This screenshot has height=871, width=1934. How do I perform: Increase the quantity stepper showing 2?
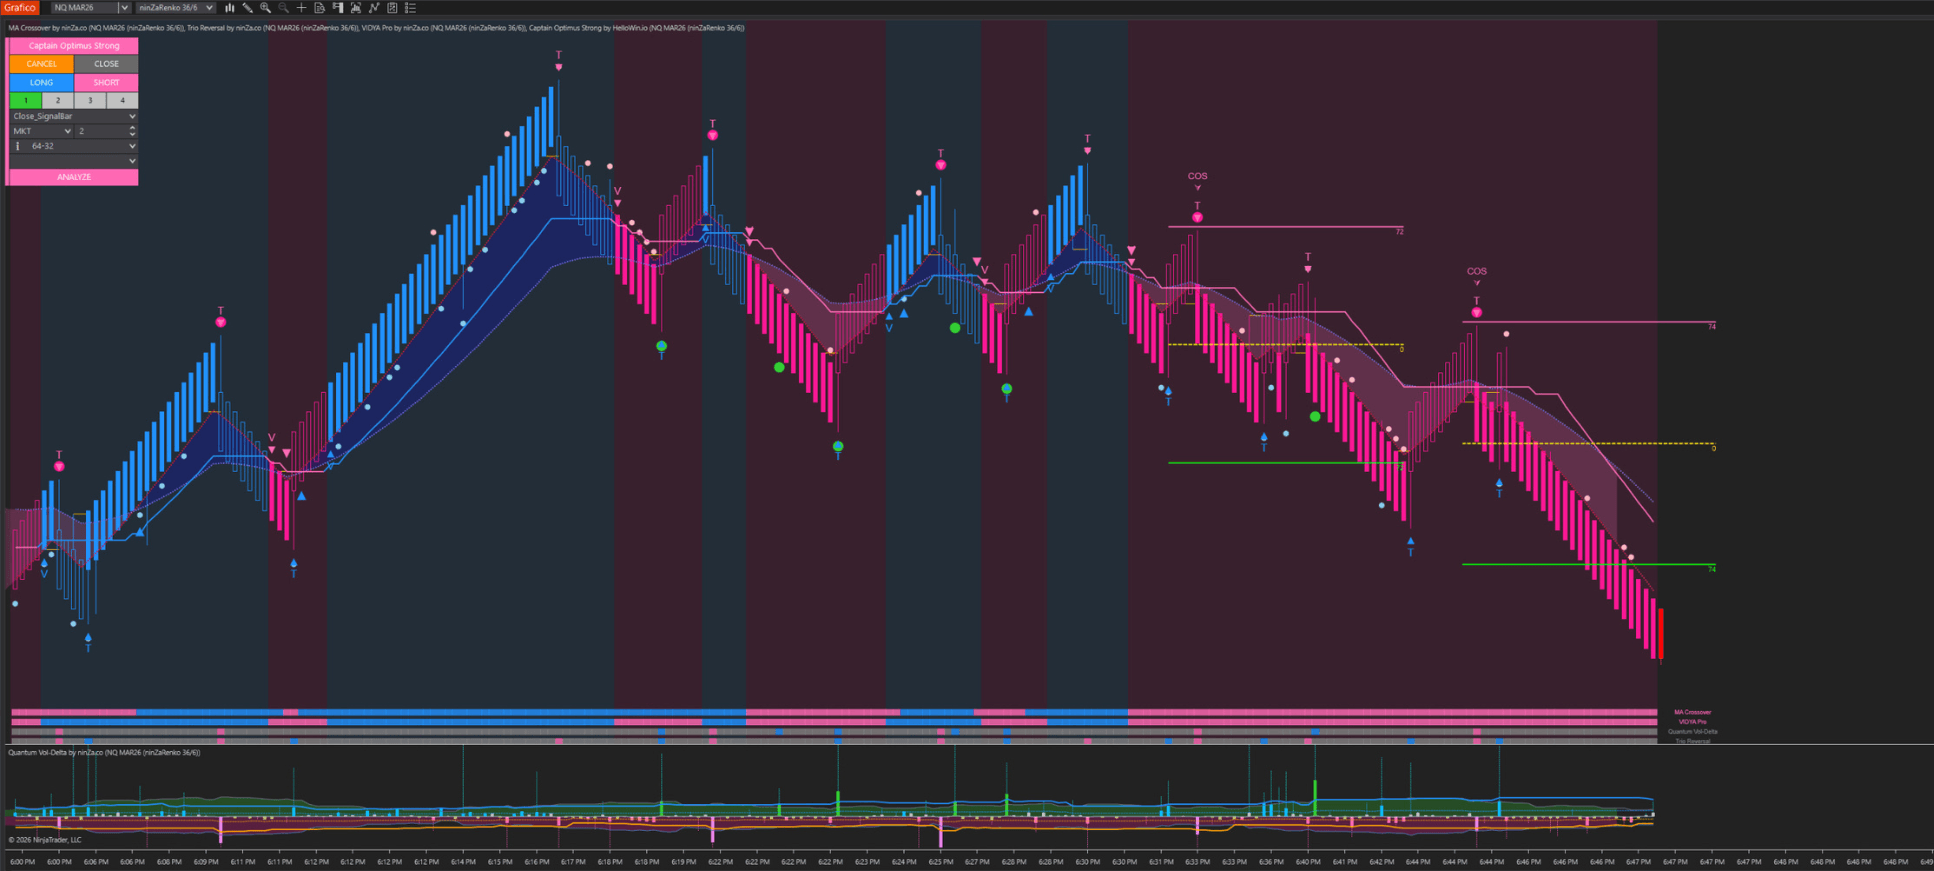(132, 128)
